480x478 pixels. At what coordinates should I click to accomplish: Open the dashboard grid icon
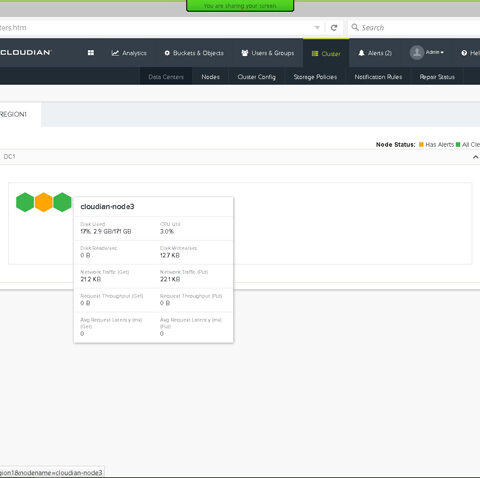click(x=91, y=53)
